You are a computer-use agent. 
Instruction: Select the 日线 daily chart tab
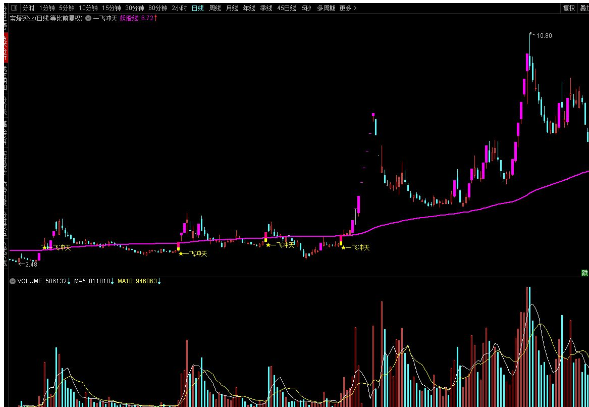click(x=198, y=8)
